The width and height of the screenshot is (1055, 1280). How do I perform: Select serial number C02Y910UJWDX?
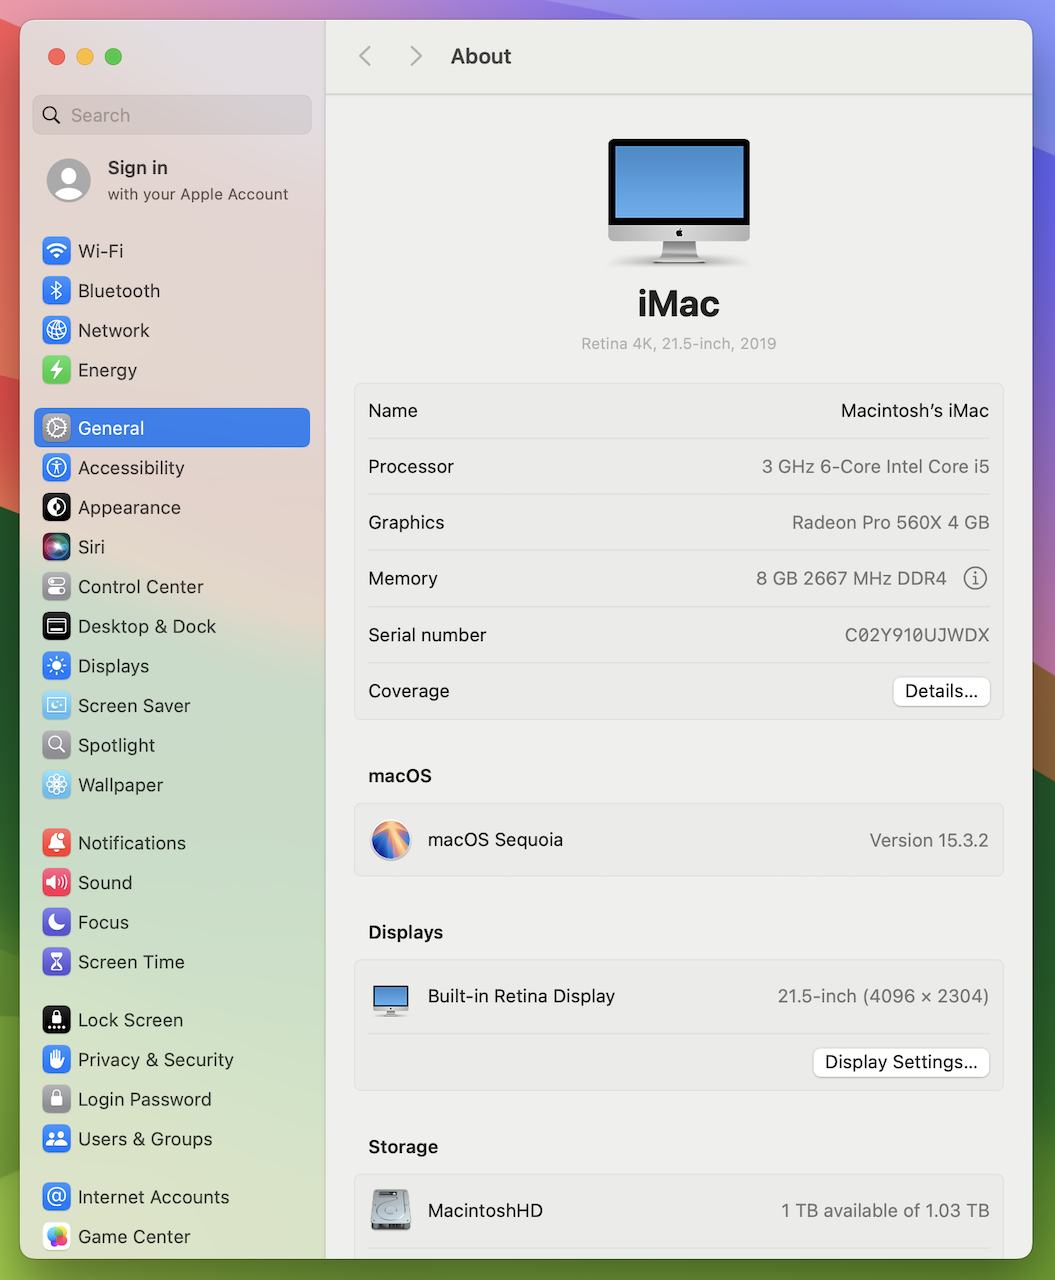pos(917,635)
